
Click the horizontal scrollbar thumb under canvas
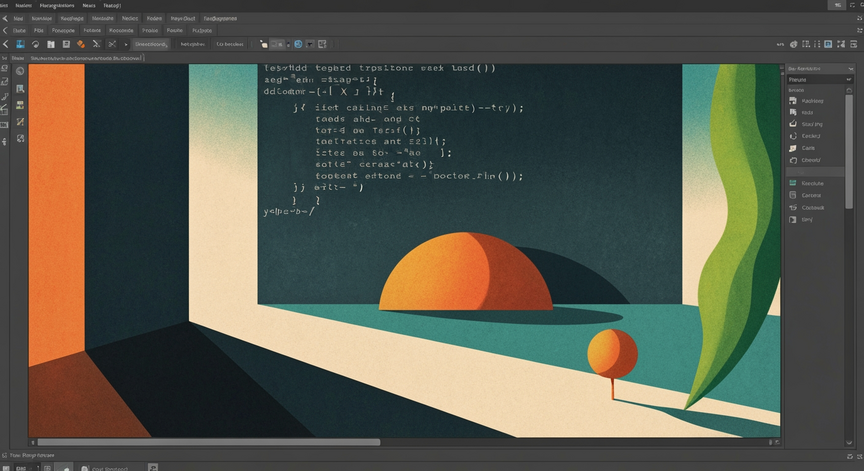click(209, 442)
